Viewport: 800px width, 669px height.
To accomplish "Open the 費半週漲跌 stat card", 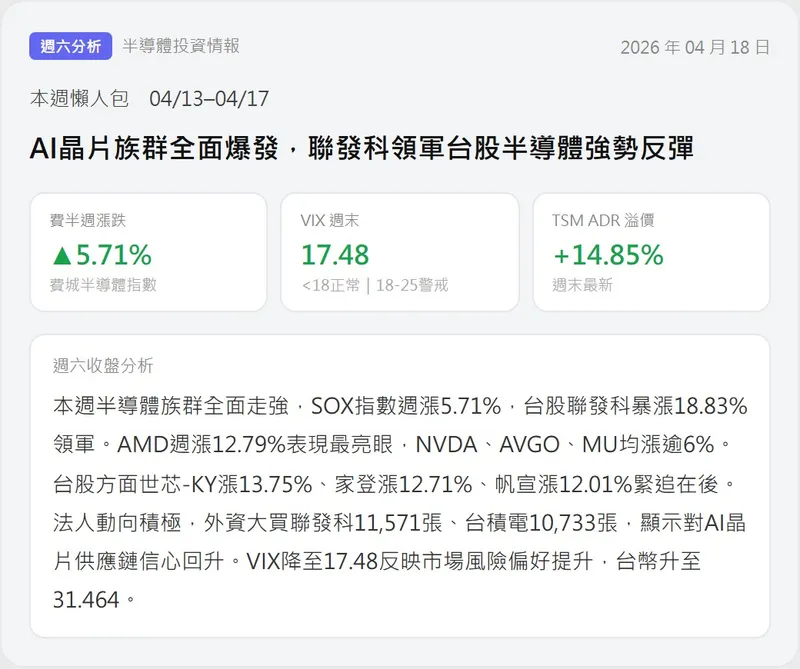I will coord(148,252).
